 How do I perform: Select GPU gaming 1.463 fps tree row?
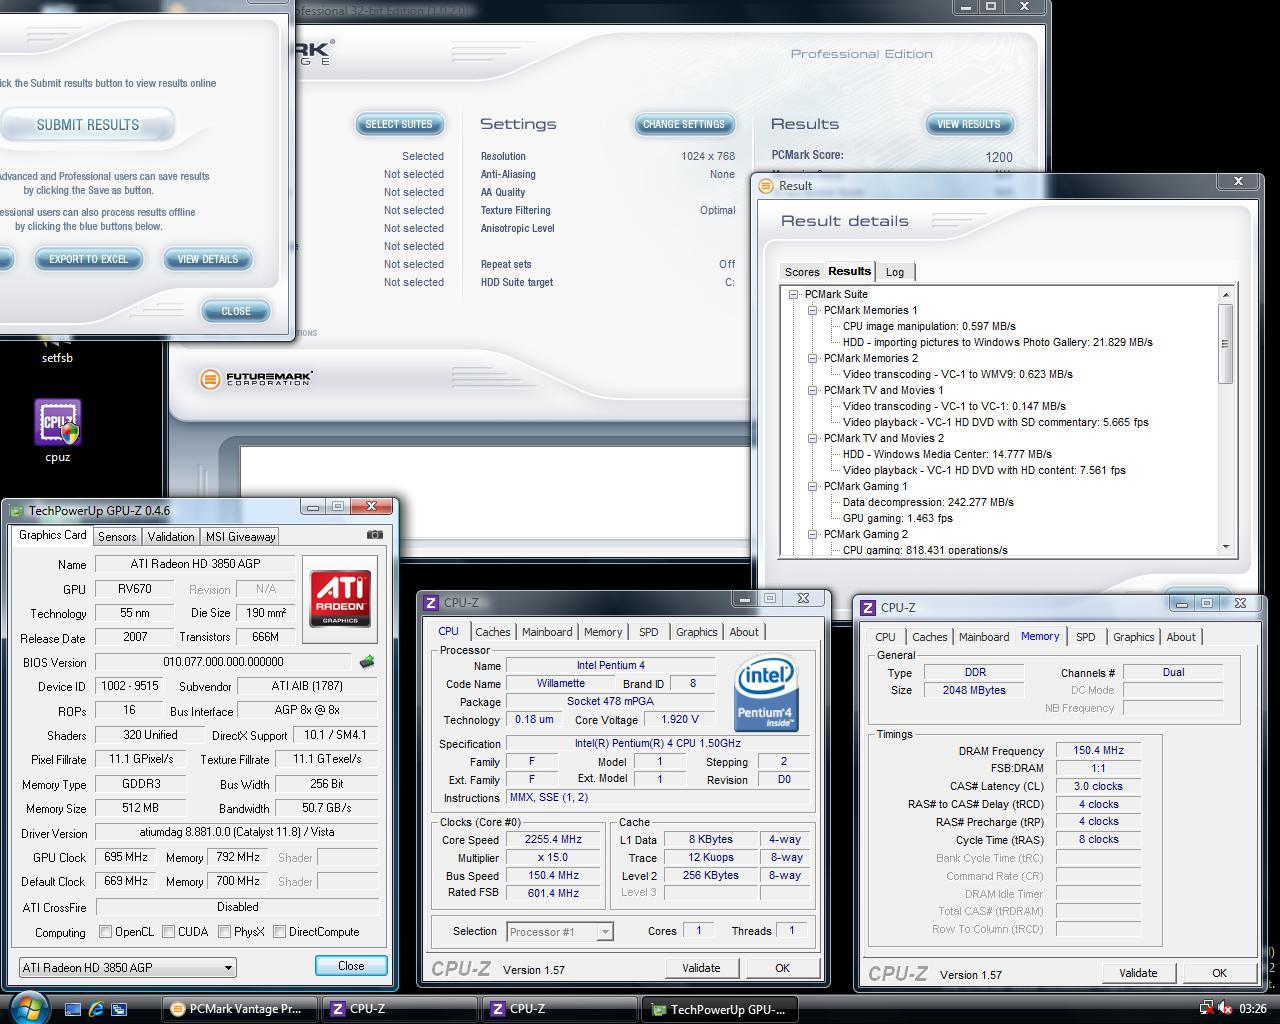(897, 518)
